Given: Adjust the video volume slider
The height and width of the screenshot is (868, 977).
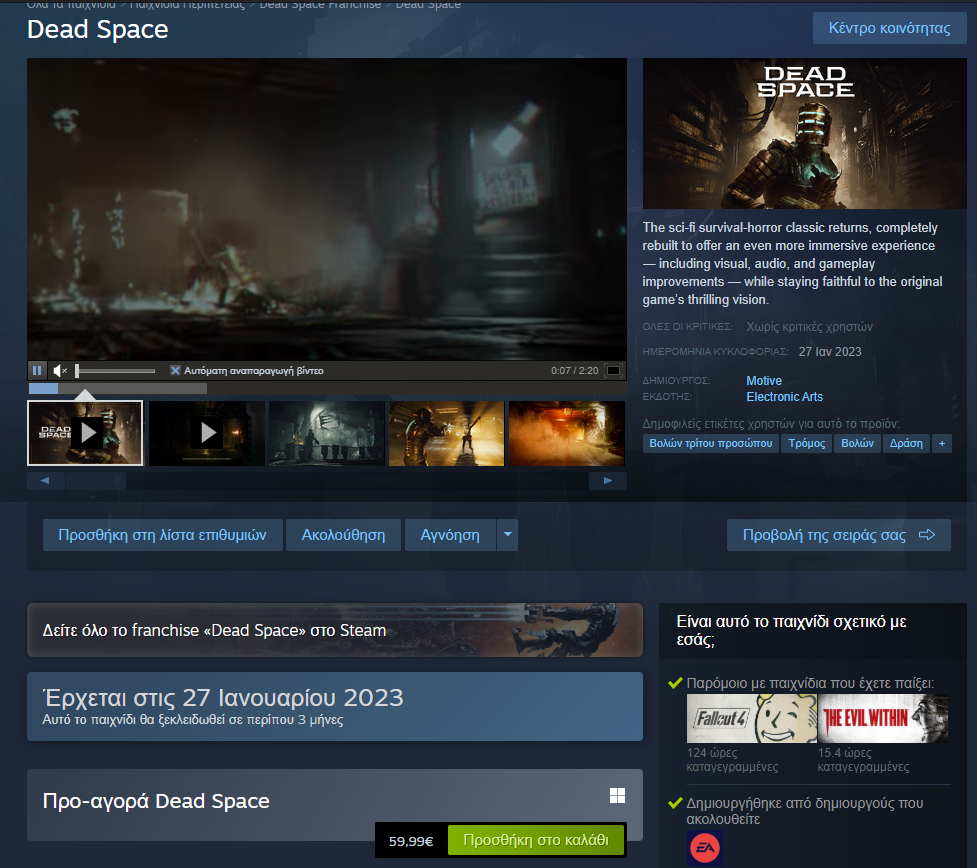Looking at the screenshot, I should (x=115, y=371).
